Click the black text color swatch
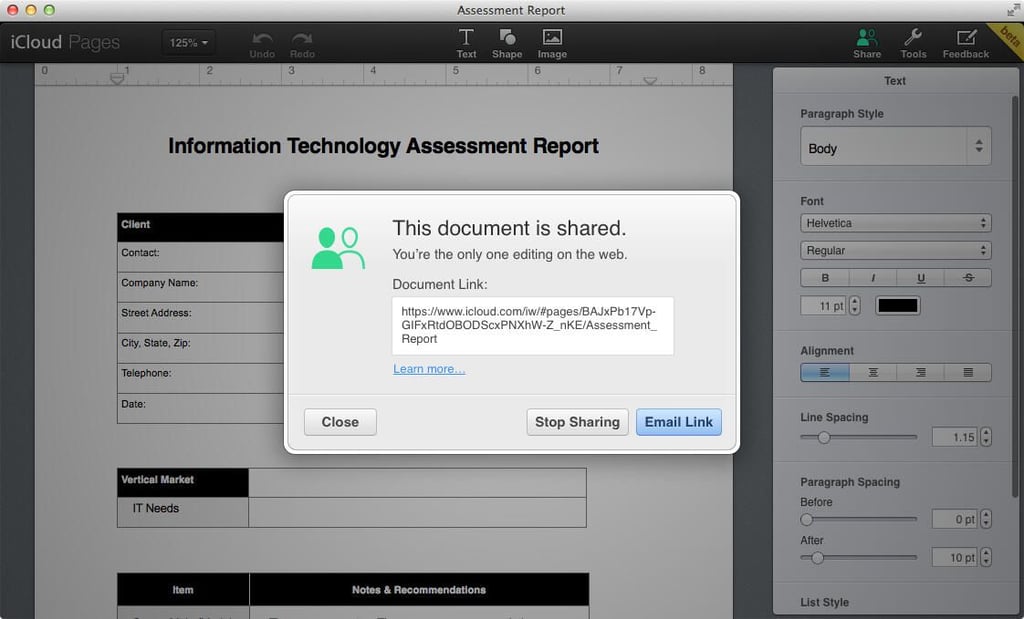The height and width of the screenshot is (619, 1024). [x=897, y=306]
